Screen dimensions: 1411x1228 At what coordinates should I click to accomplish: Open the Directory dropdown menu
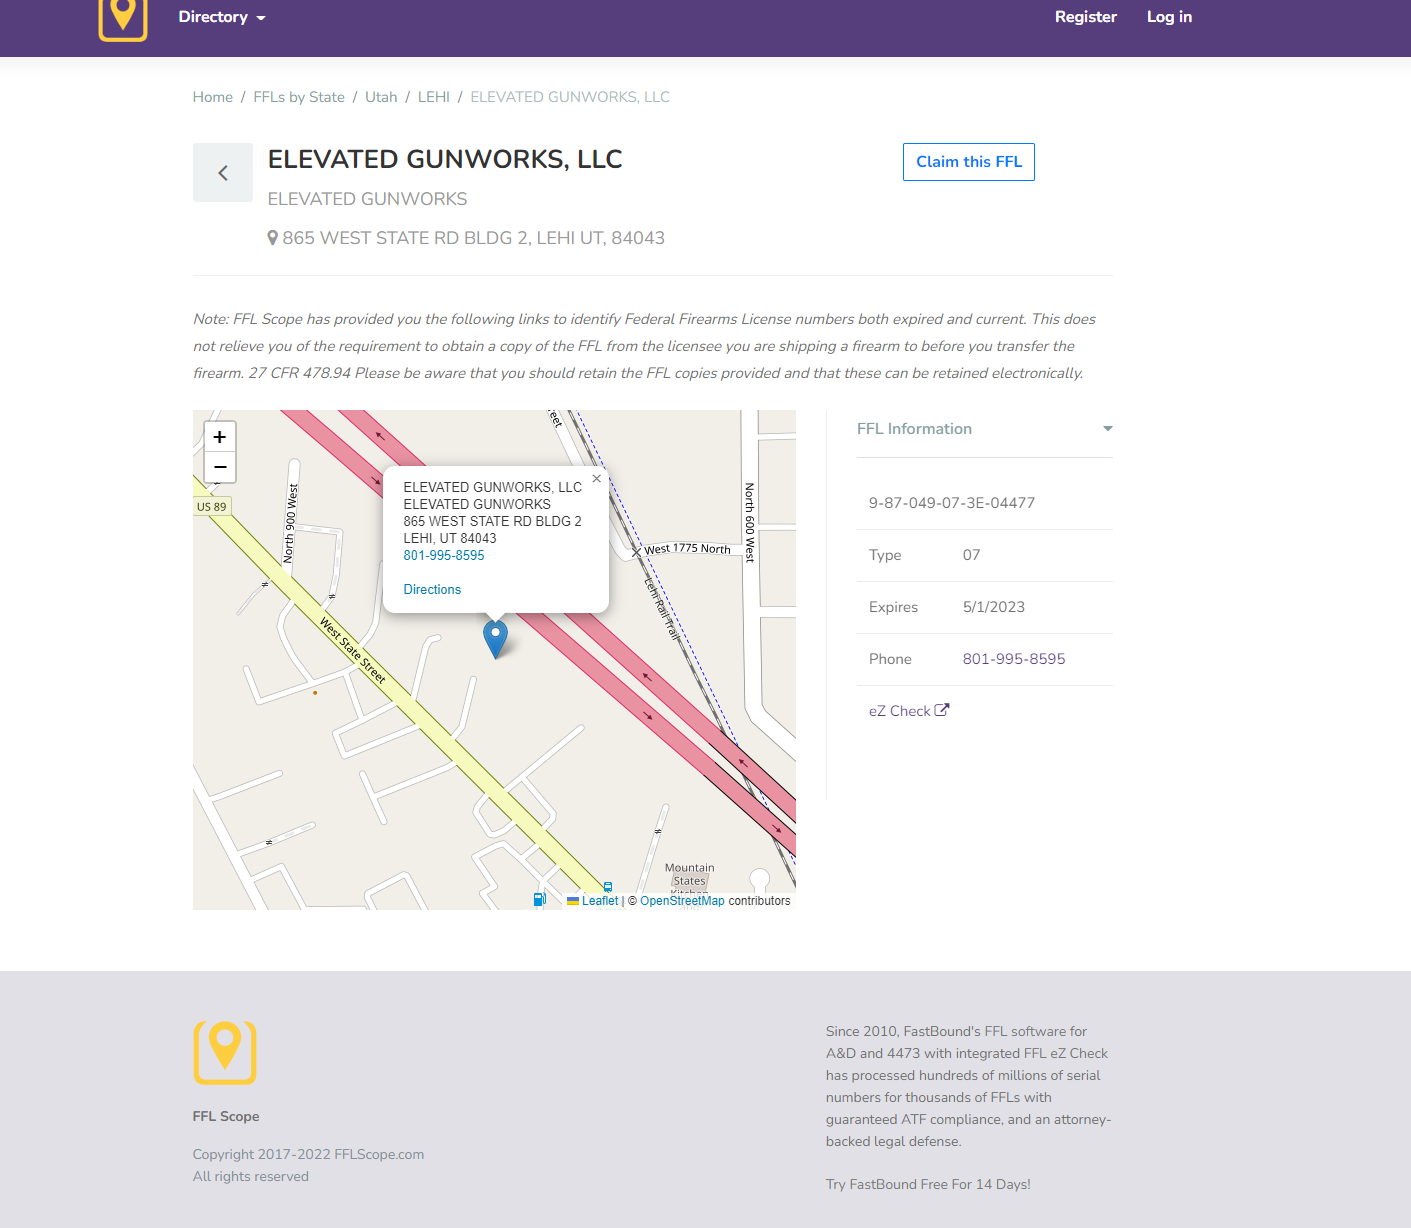tap(222, 17)
